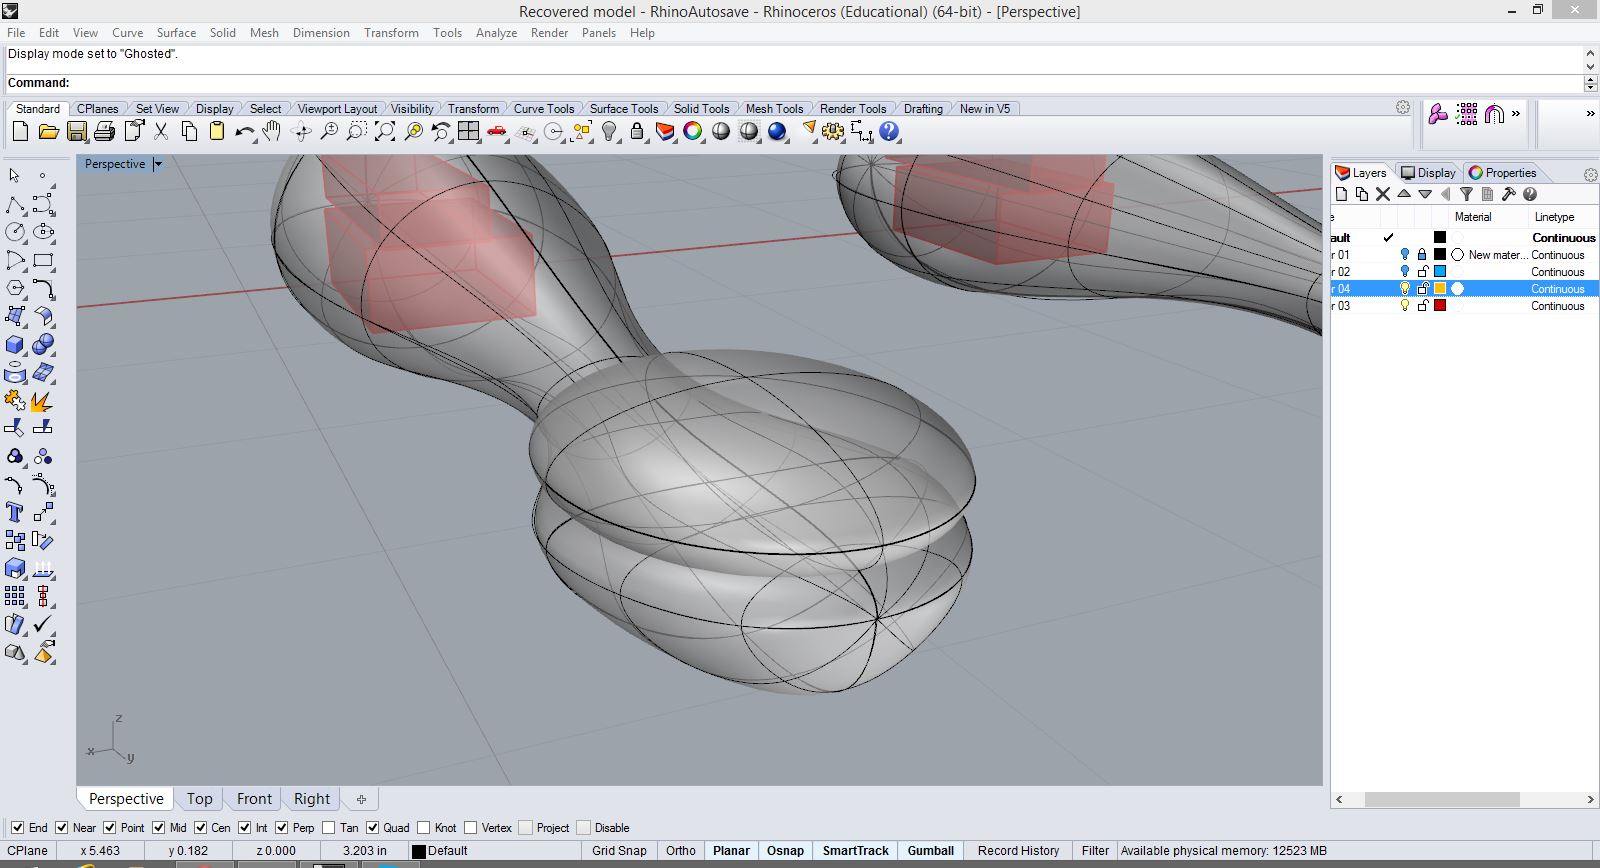The image size is (1600, 868).
Task: Click the Zoom Extents icon
Action: point(385,131)
